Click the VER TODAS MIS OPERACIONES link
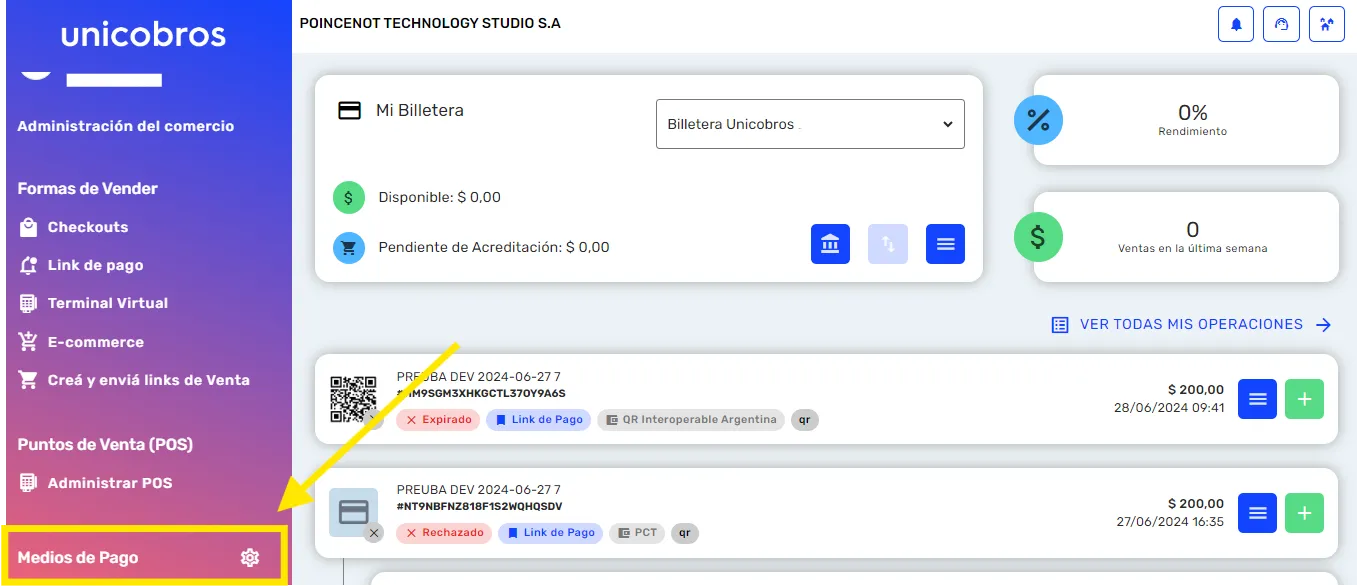The image size is (1357, 586). pos(1192,325)
